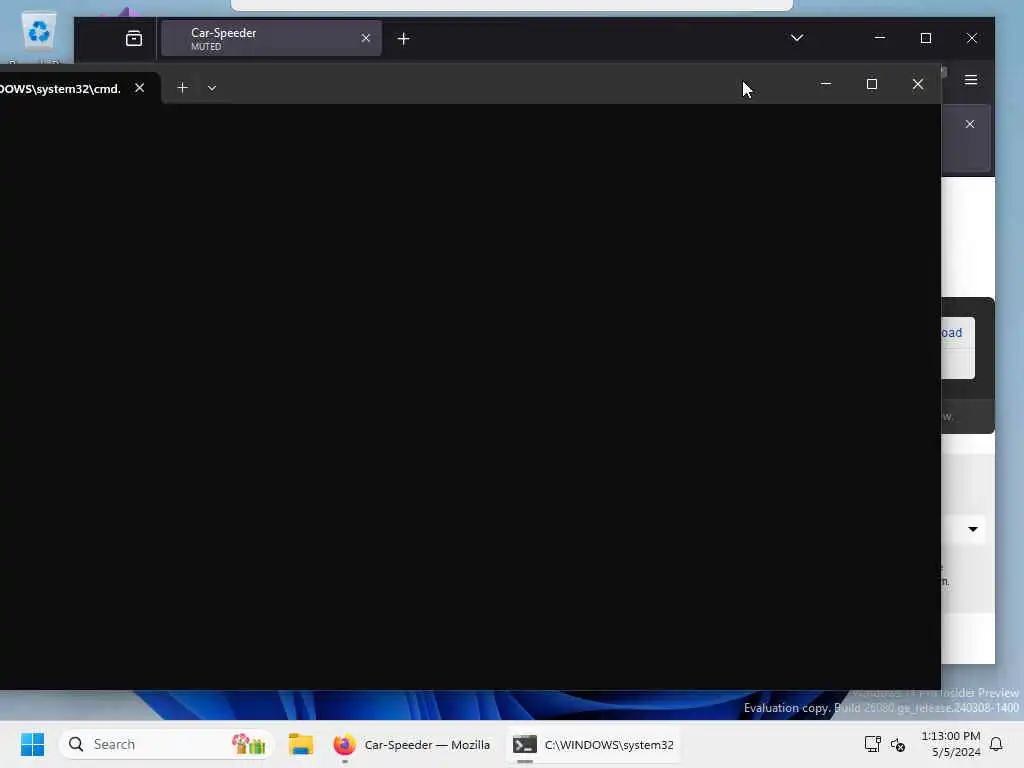Click the network display tray icon

(872, 744)
